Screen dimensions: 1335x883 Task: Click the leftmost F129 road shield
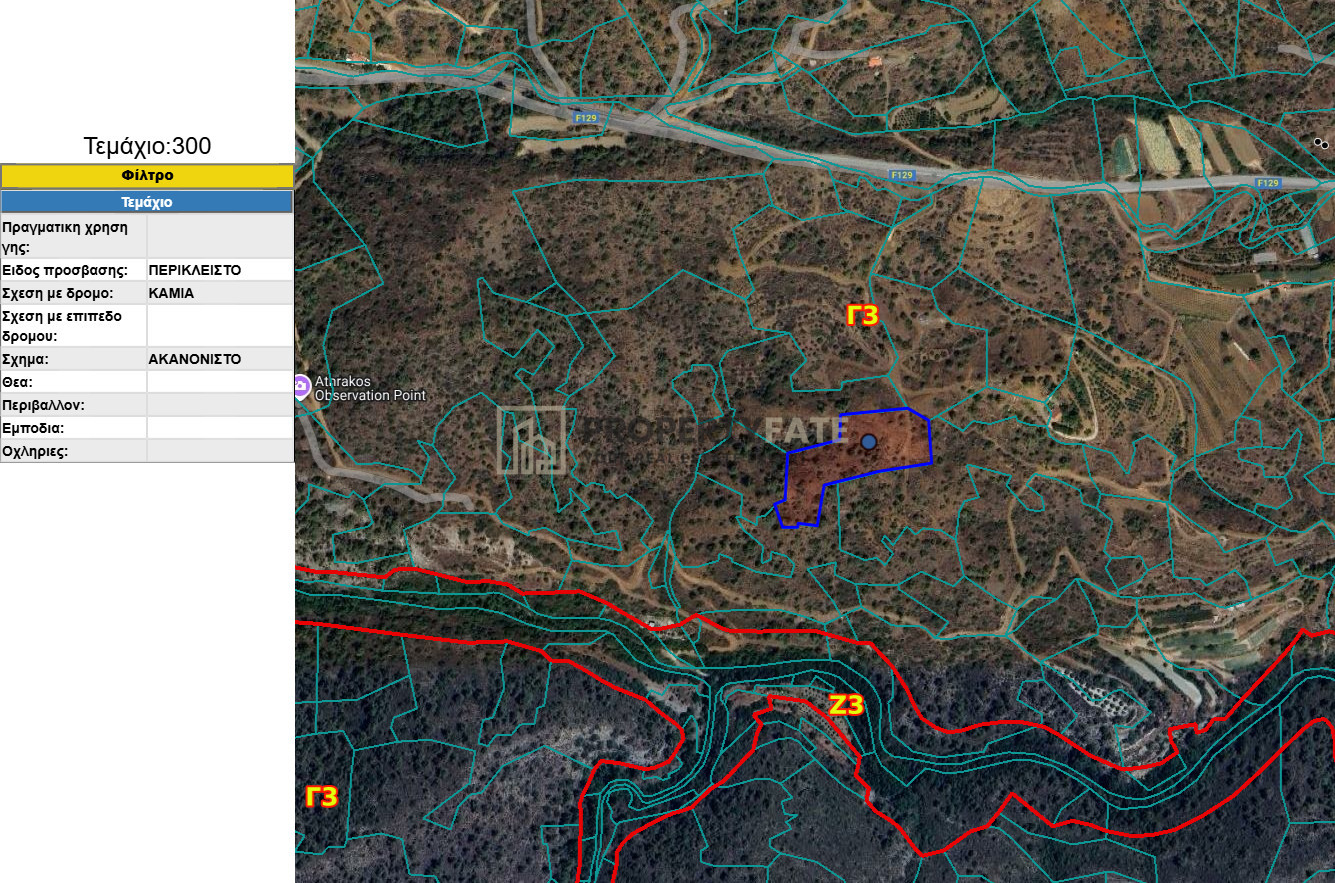[586, 117]
